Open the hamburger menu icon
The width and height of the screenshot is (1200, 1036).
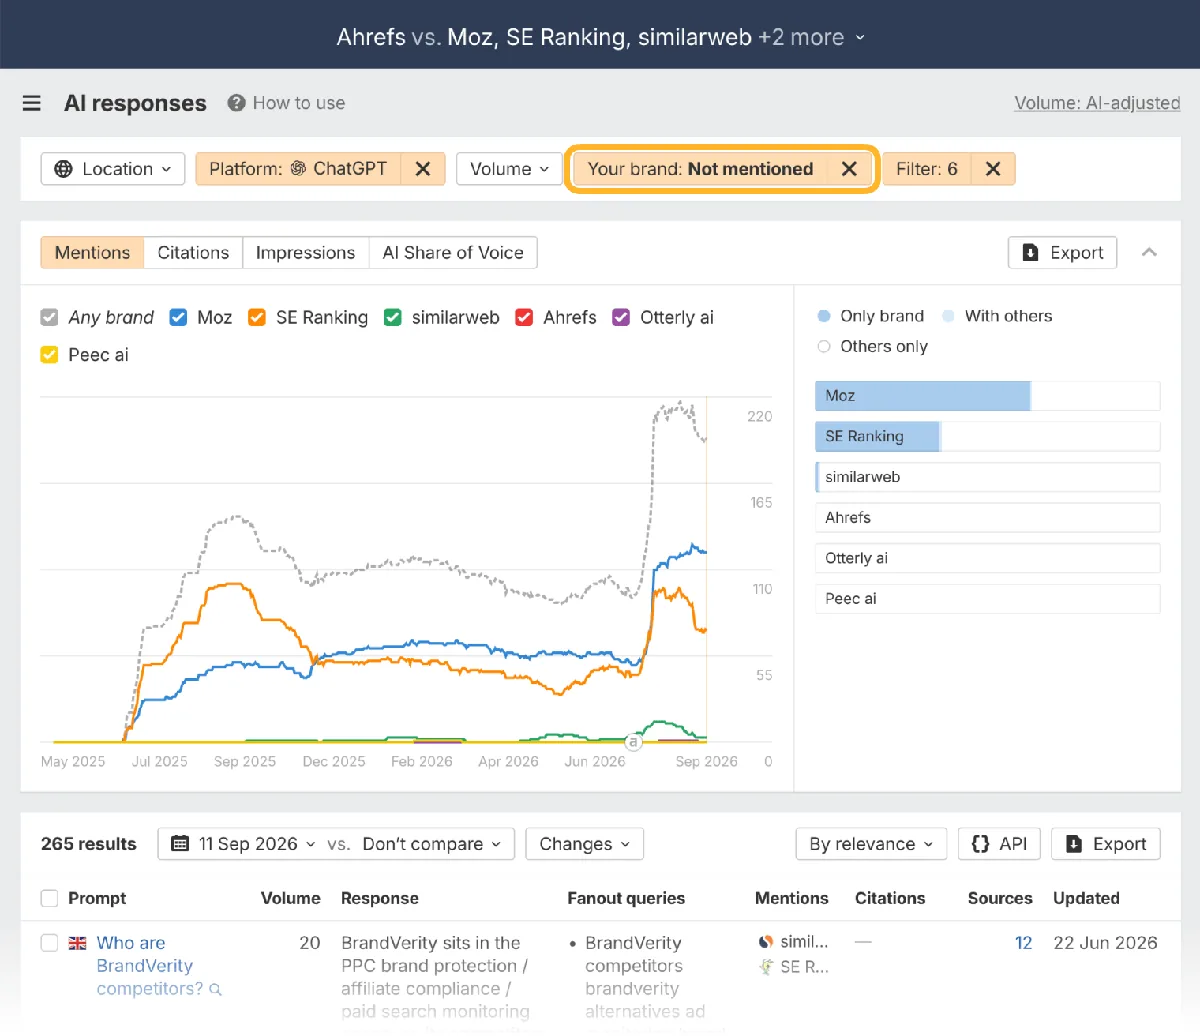coord(32,103)
